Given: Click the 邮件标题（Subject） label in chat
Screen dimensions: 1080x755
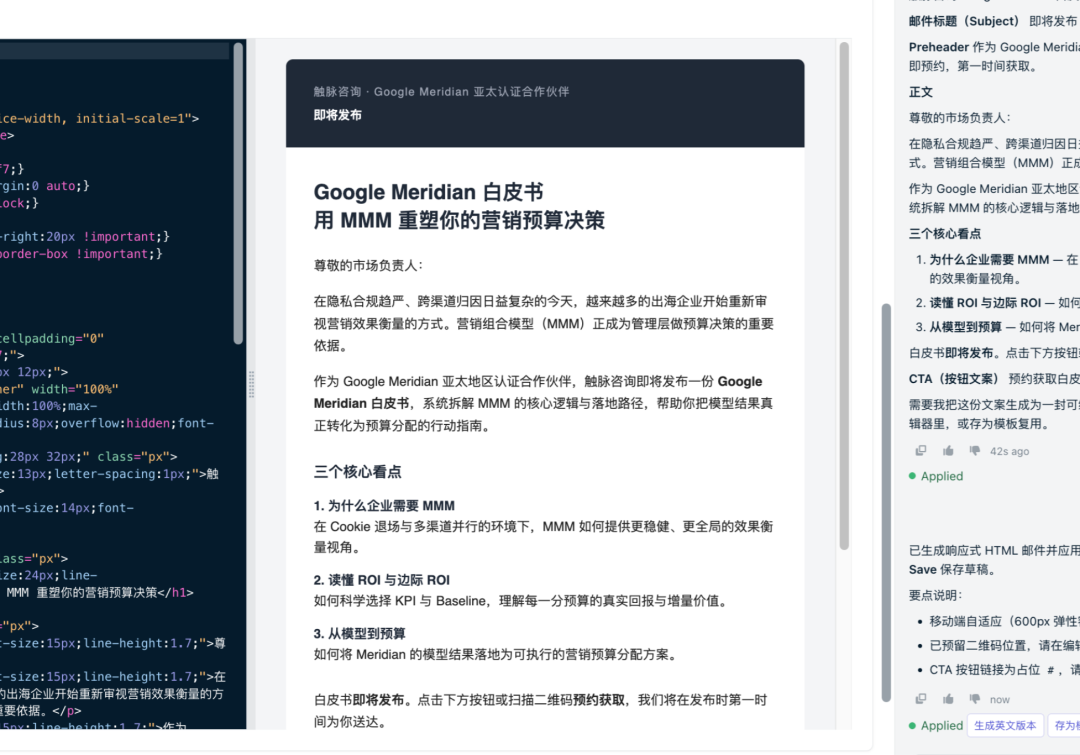Looking at the screenshot, I should coord(963,21).
